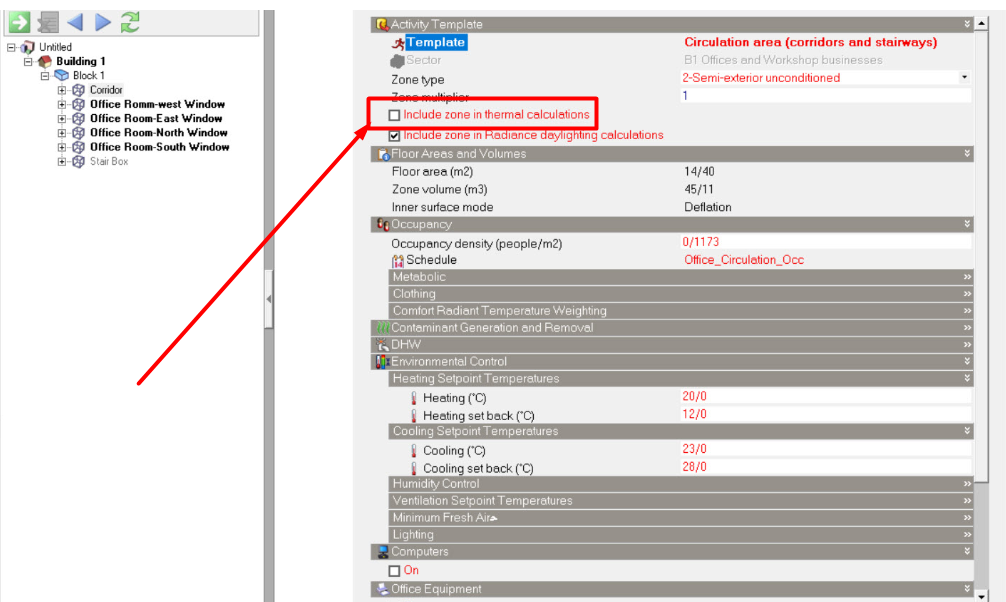Expand the Metabolic section
This screenshot has width=1006, height=602.
[967, 277]
